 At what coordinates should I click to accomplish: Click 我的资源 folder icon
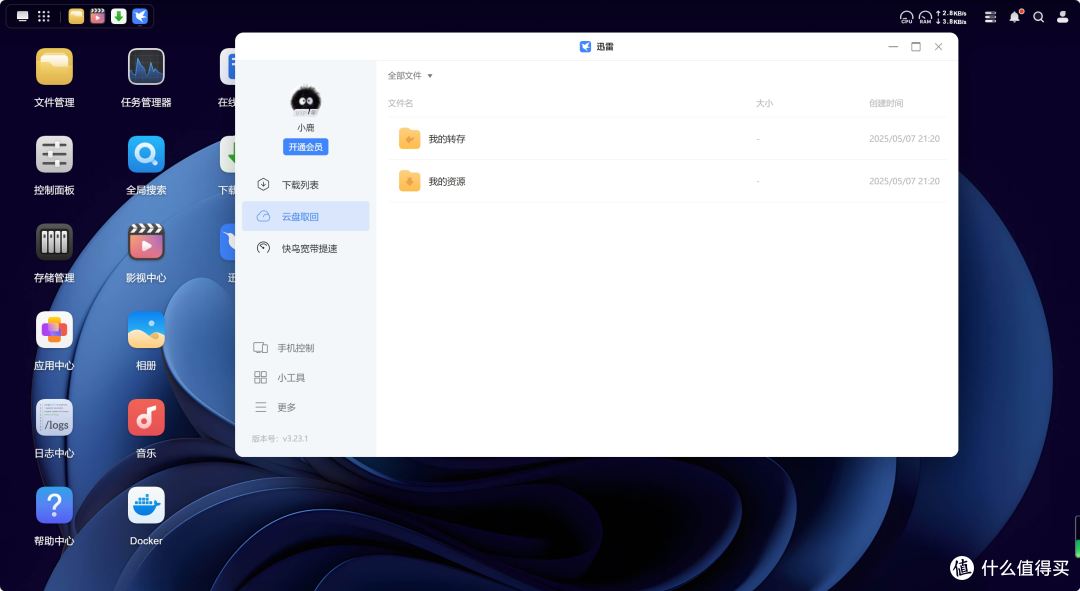coord(409,181)
